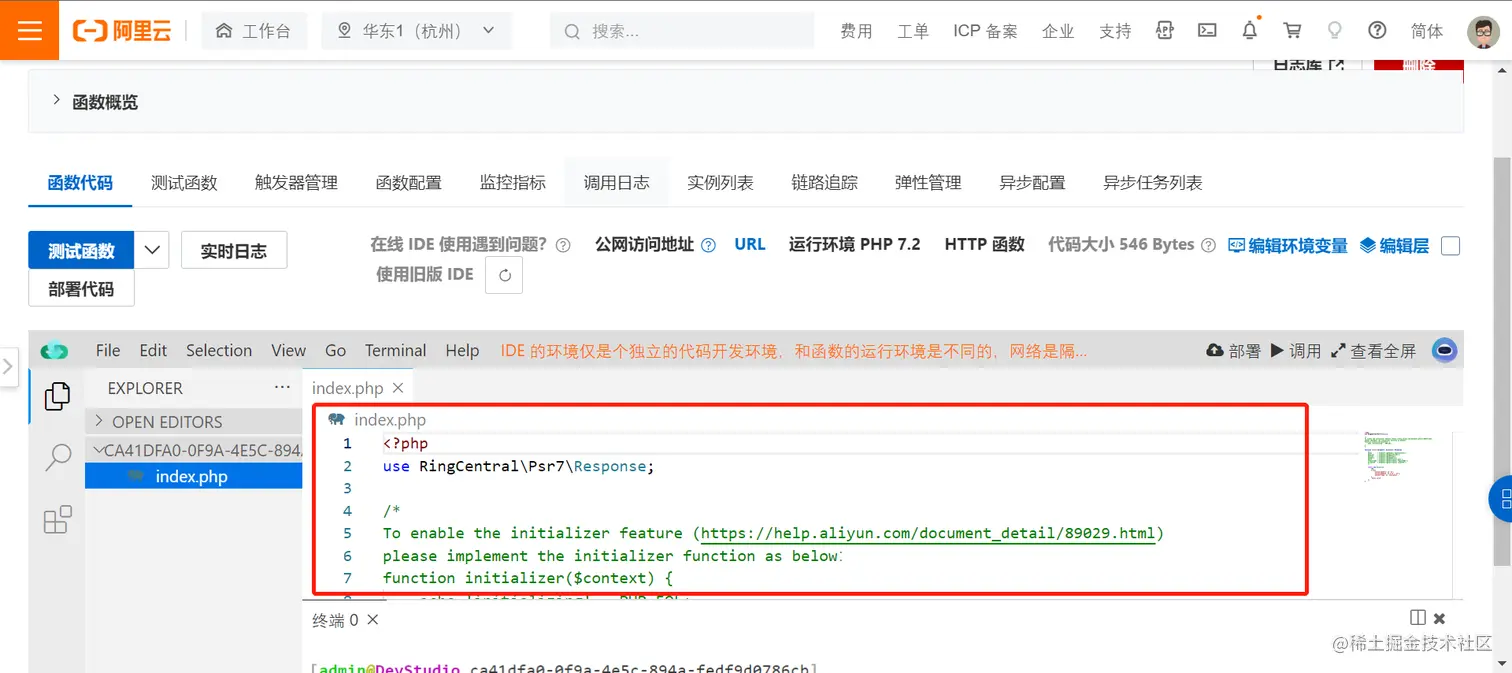Click the blue round assistant icon in IDE bar
This screenshot has width=1512, height=673.
click(1444, 350)
